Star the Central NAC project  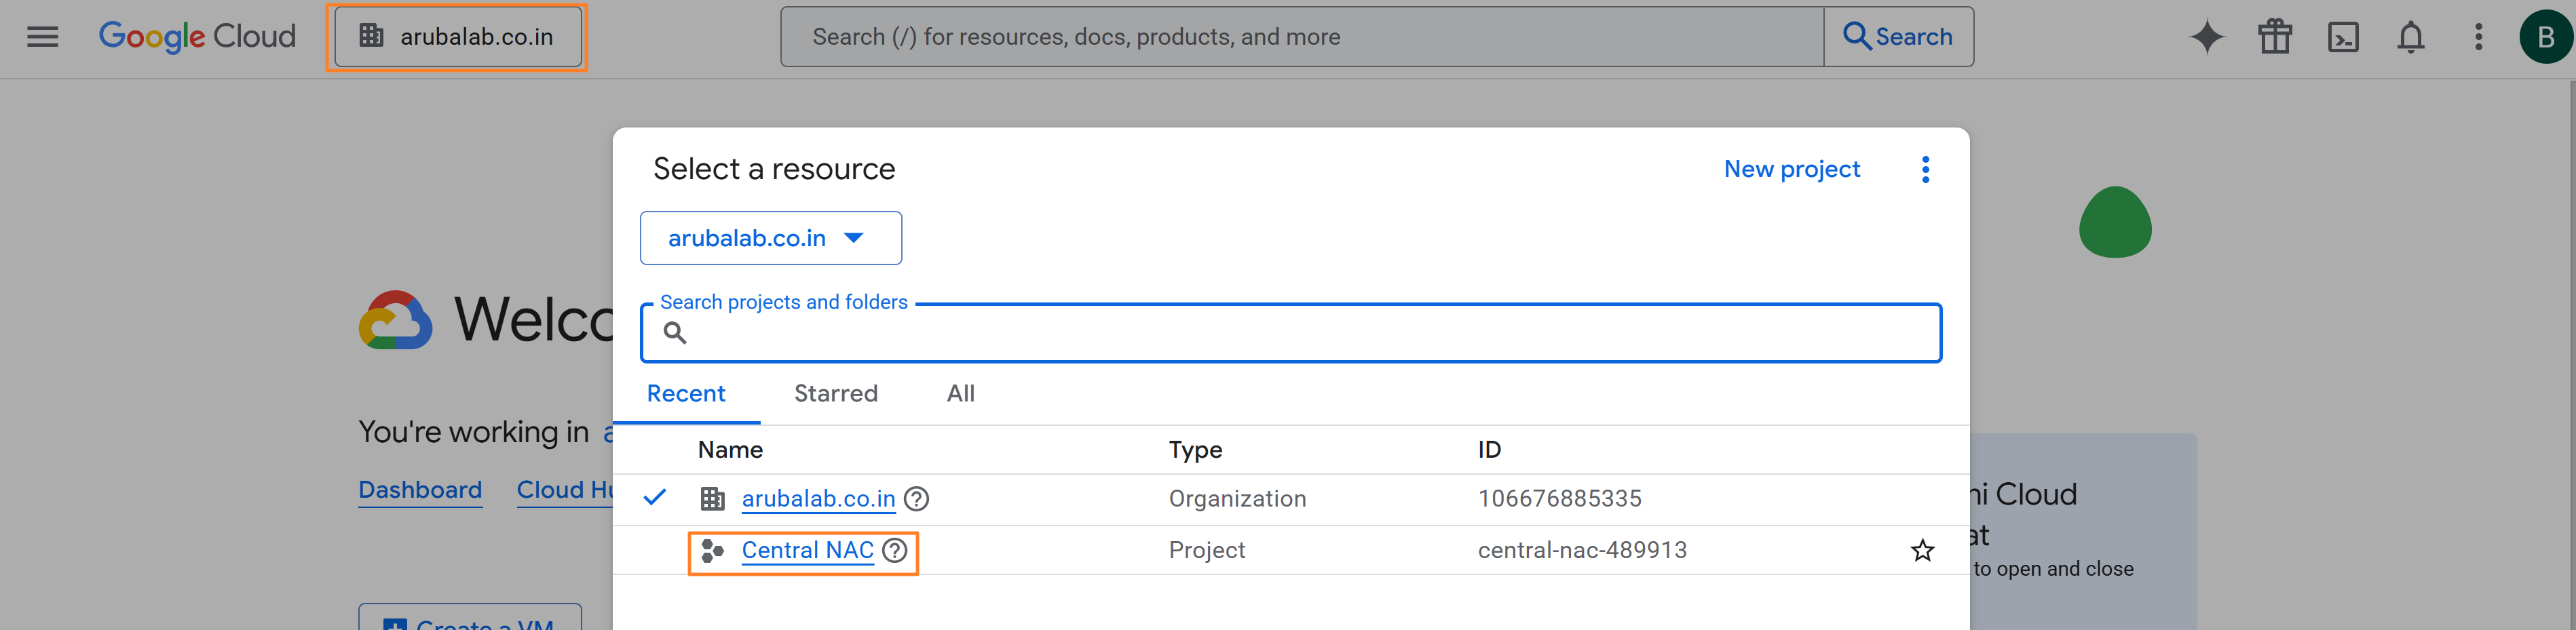coord(1922,551)
